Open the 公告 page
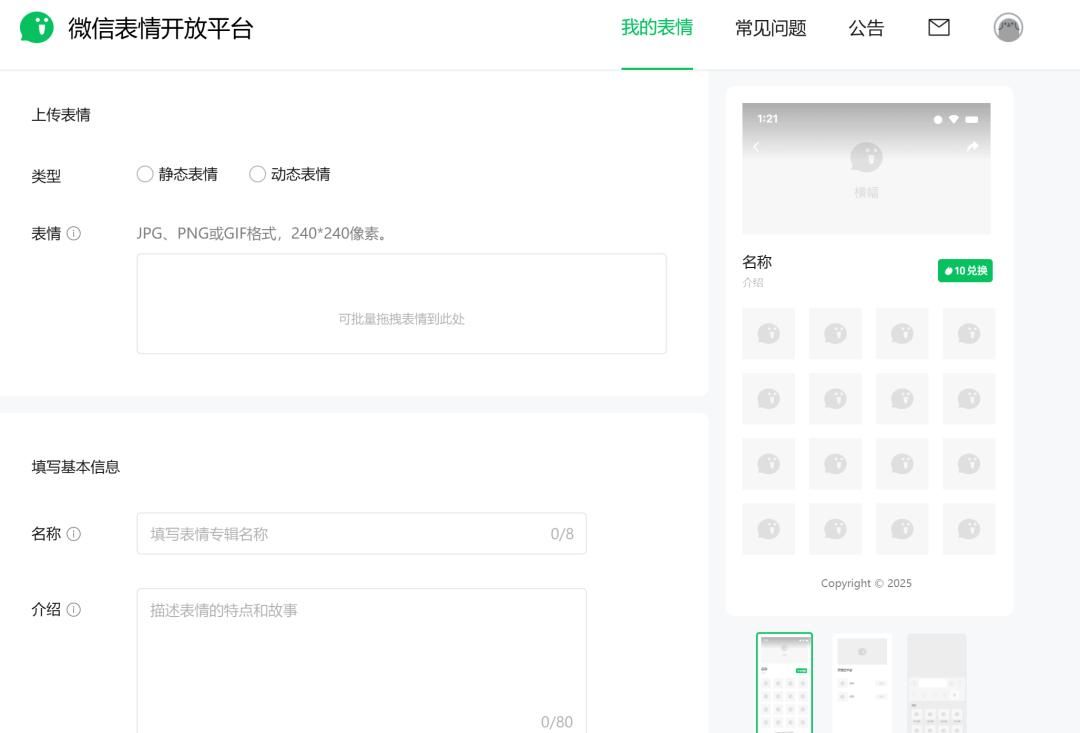Screen dimensions: 1080x733 click(866, 28)
